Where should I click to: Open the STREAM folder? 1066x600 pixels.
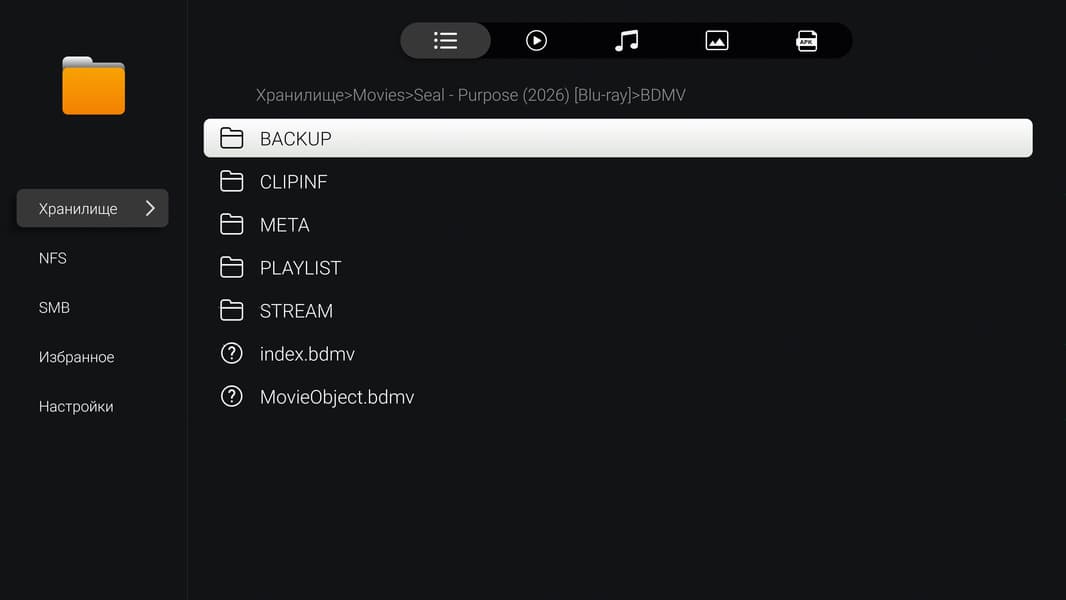tap(296, 311)
